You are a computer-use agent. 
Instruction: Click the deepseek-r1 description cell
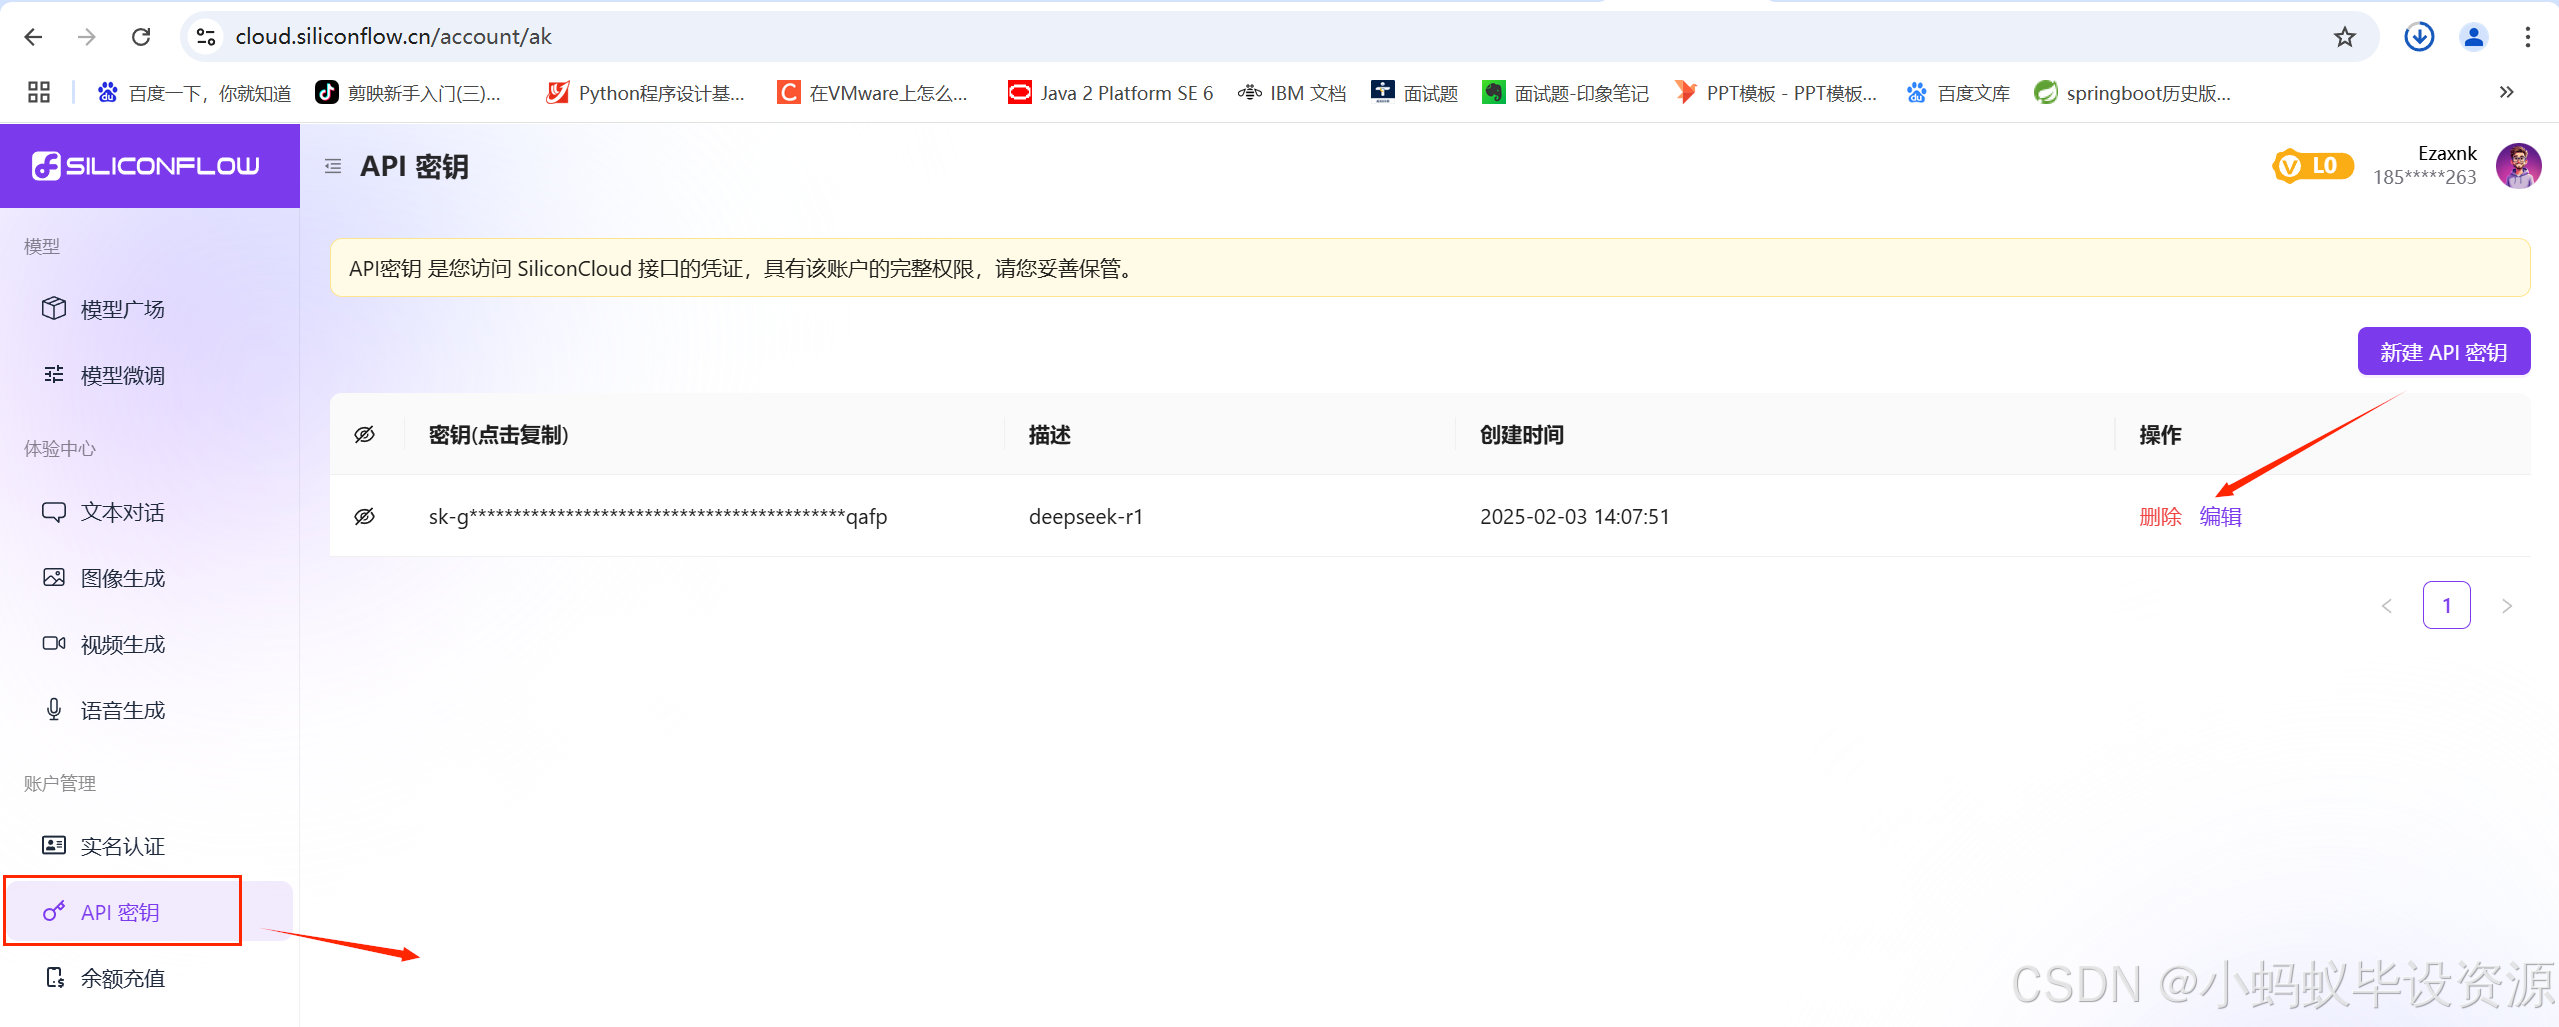click(x=1085, y=517)
